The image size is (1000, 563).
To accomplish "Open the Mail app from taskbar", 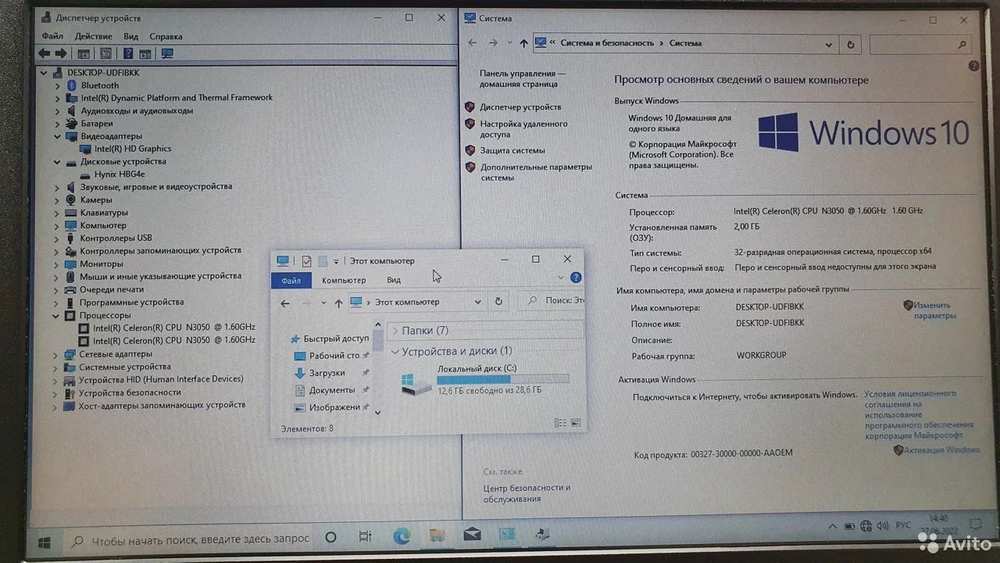I will [x=472, y=534].
